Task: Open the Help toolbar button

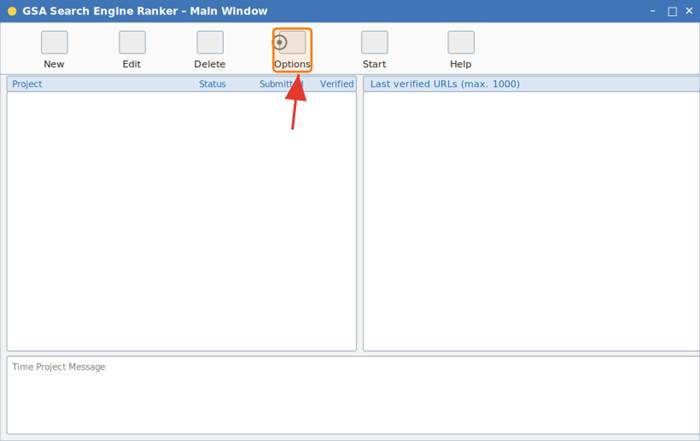Action: (461, 50)
